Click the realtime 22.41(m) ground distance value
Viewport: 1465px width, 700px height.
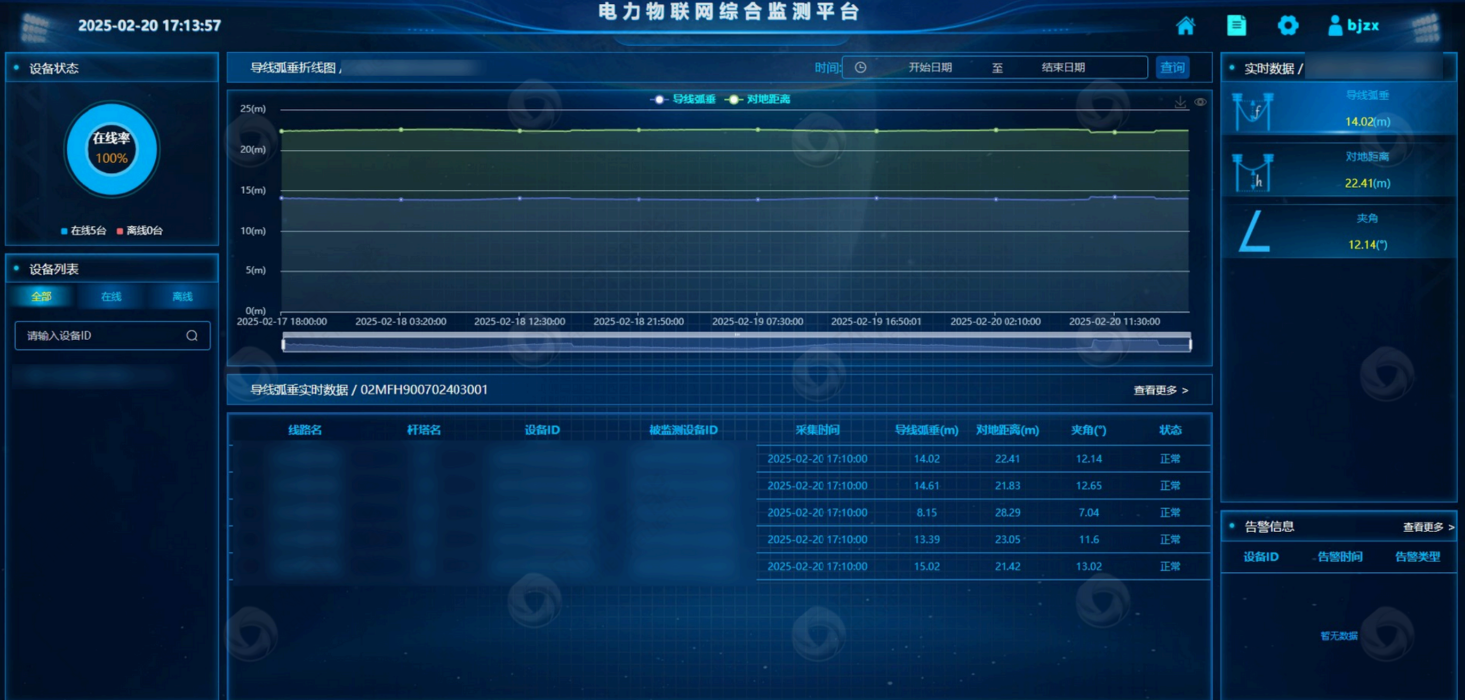pos(1367,183)
